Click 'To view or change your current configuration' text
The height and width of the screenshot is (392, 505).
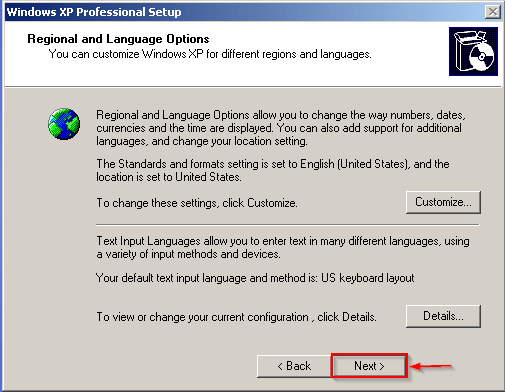236,317
